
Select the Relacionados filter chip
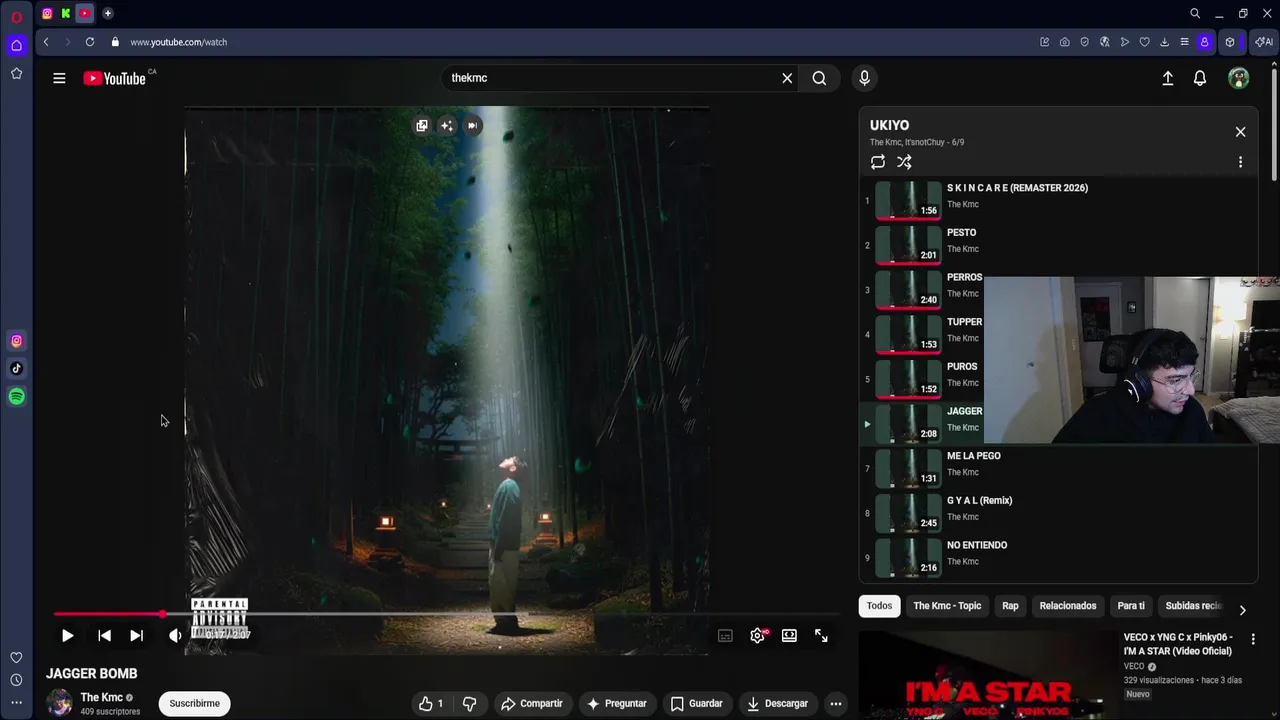pyautogui.click(x=1067, y=606)
